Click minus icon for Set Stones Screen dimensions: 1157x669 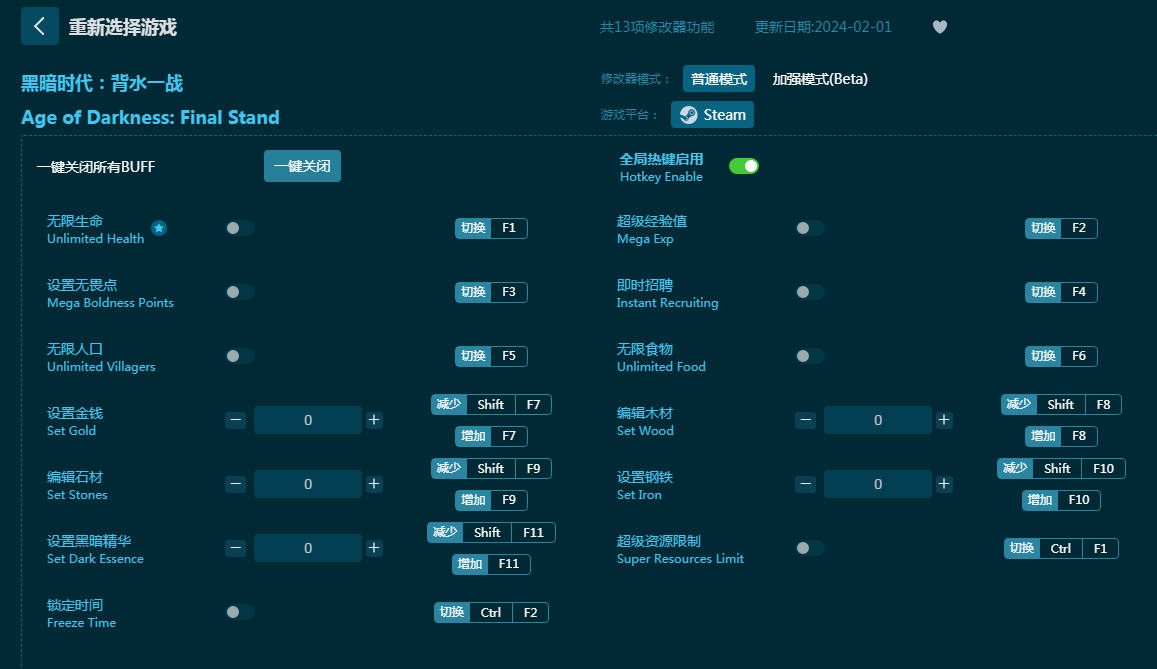236,484
